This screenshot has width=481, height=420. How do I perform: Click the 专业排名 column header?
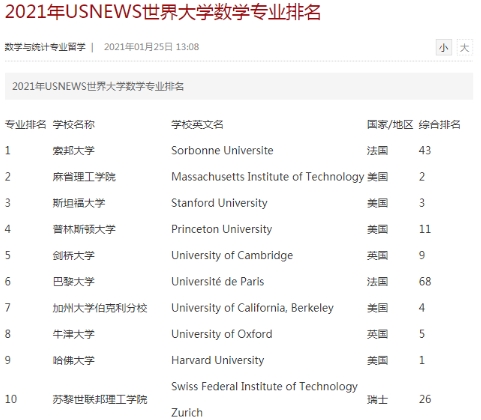pyautogui.click(x=25, y=125)
